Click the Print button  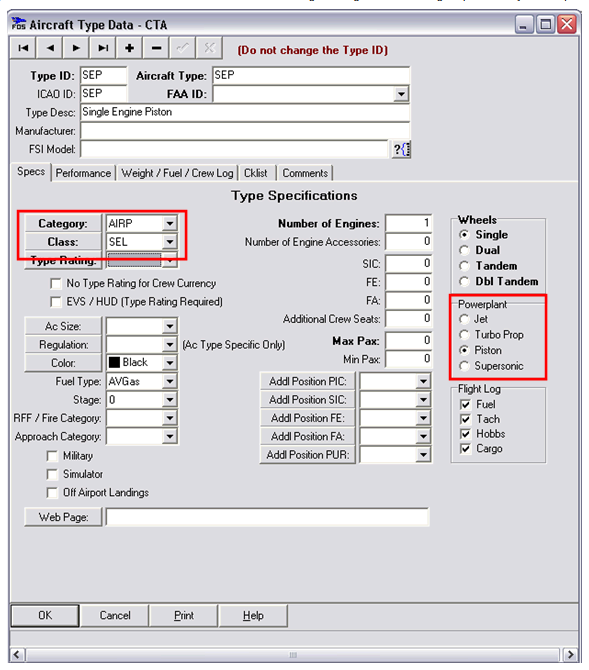[x=184, y=616]
